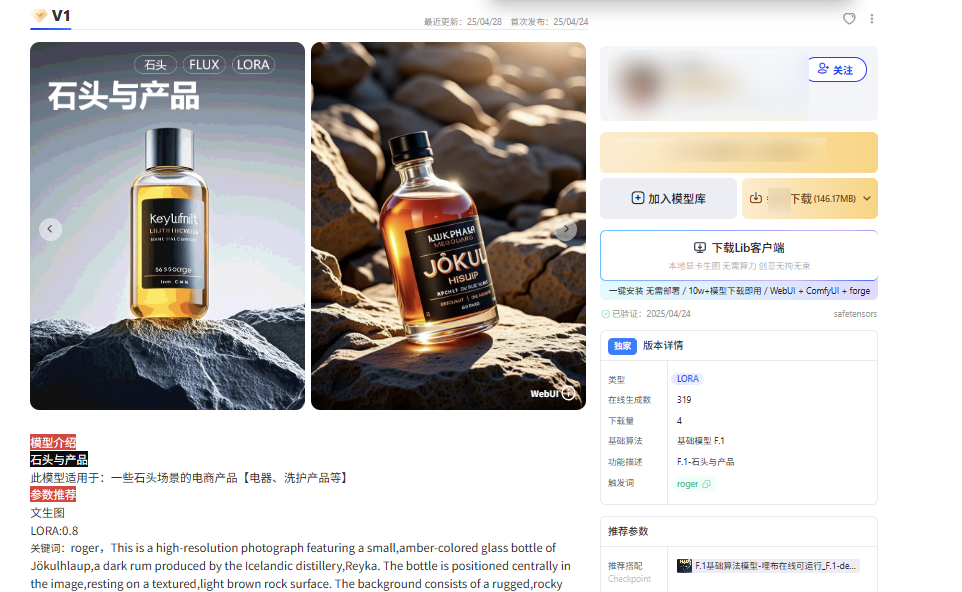Click the monitor icon beside 下载Lib客户端
This screenshot has height=592, width=962.
coord(699,247)
